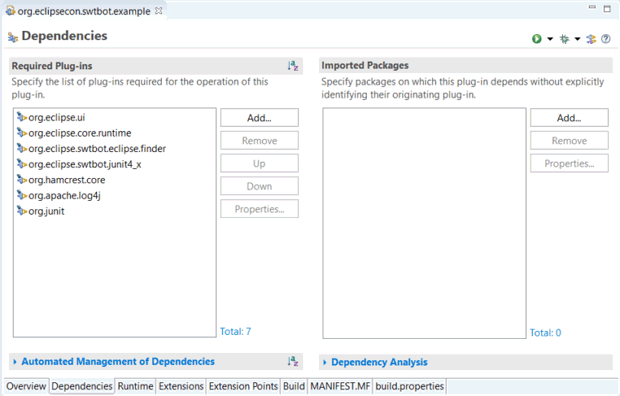
Task: Close the org.eclipsecon.swtbot.example editor tab
Action: pyautogui.click(x=159, y=11)
